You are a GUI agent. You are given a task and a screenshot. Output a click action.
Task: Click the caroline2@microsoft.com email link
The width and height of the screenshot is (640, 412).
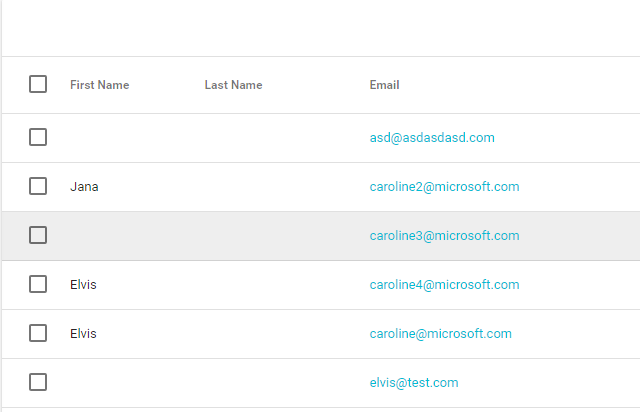point(444,187)
